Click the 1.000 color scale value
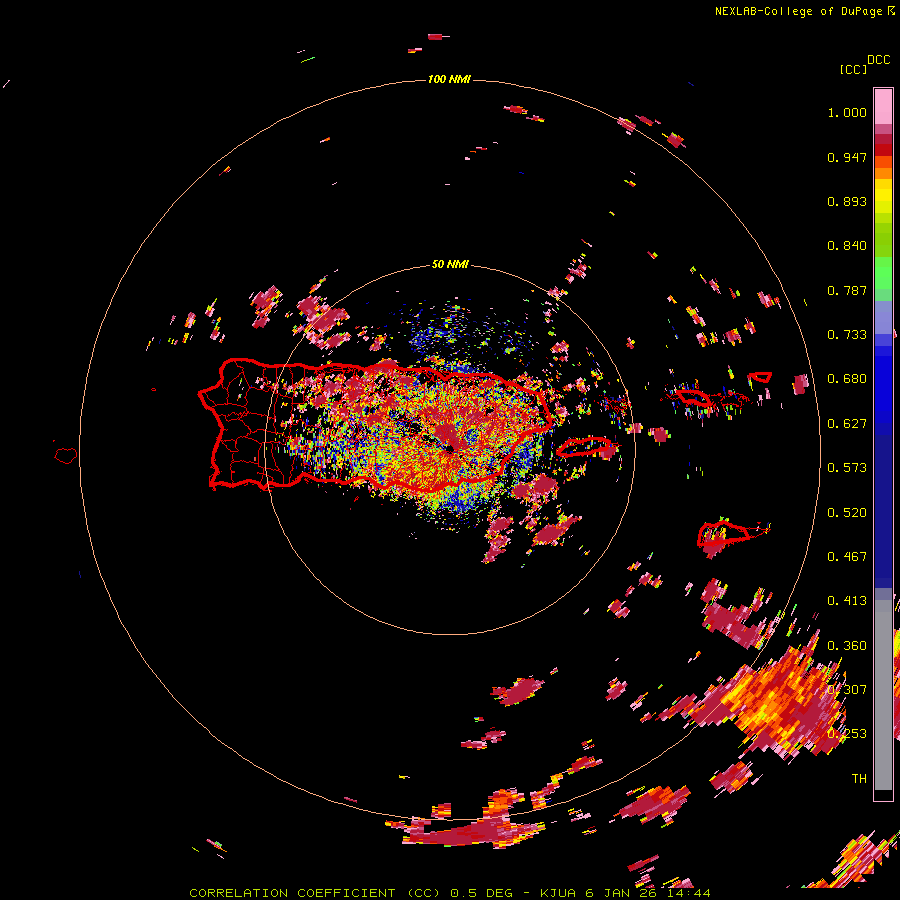Image resolution: width=900 pixels, height=900 pixels. click(847, 112)
